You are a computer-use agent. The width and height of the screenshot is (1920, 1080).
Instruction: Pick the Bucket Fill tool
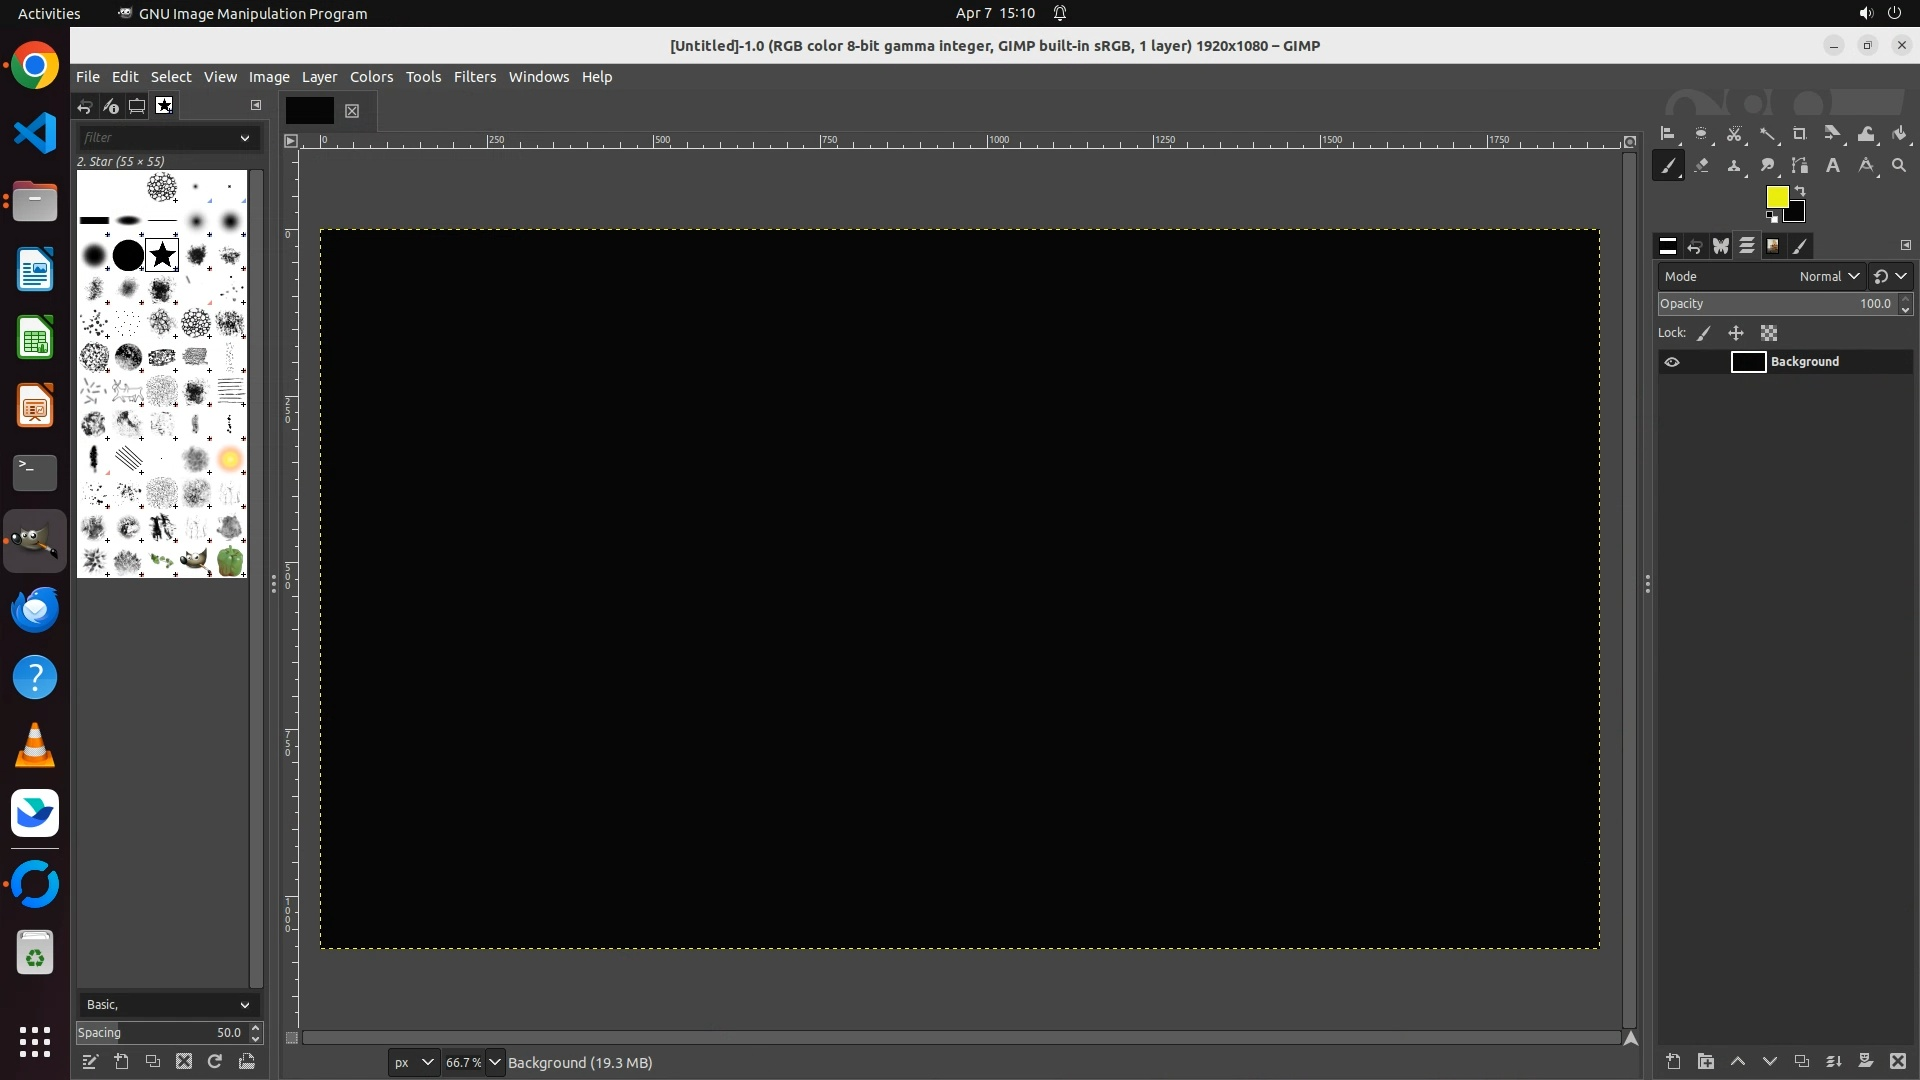point(1899,134)
